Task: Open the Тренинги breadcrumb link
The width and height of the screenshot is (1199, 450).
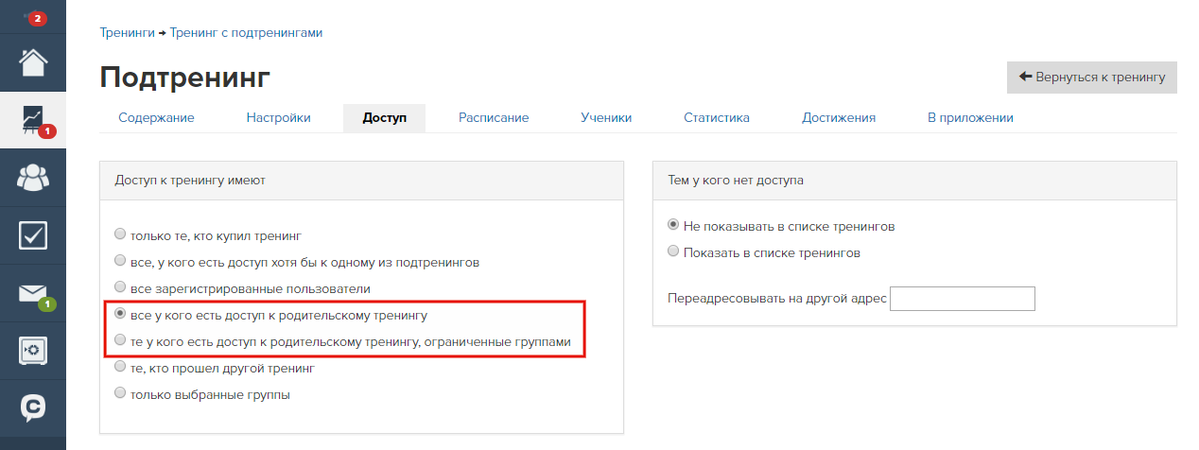Action: 127,33
